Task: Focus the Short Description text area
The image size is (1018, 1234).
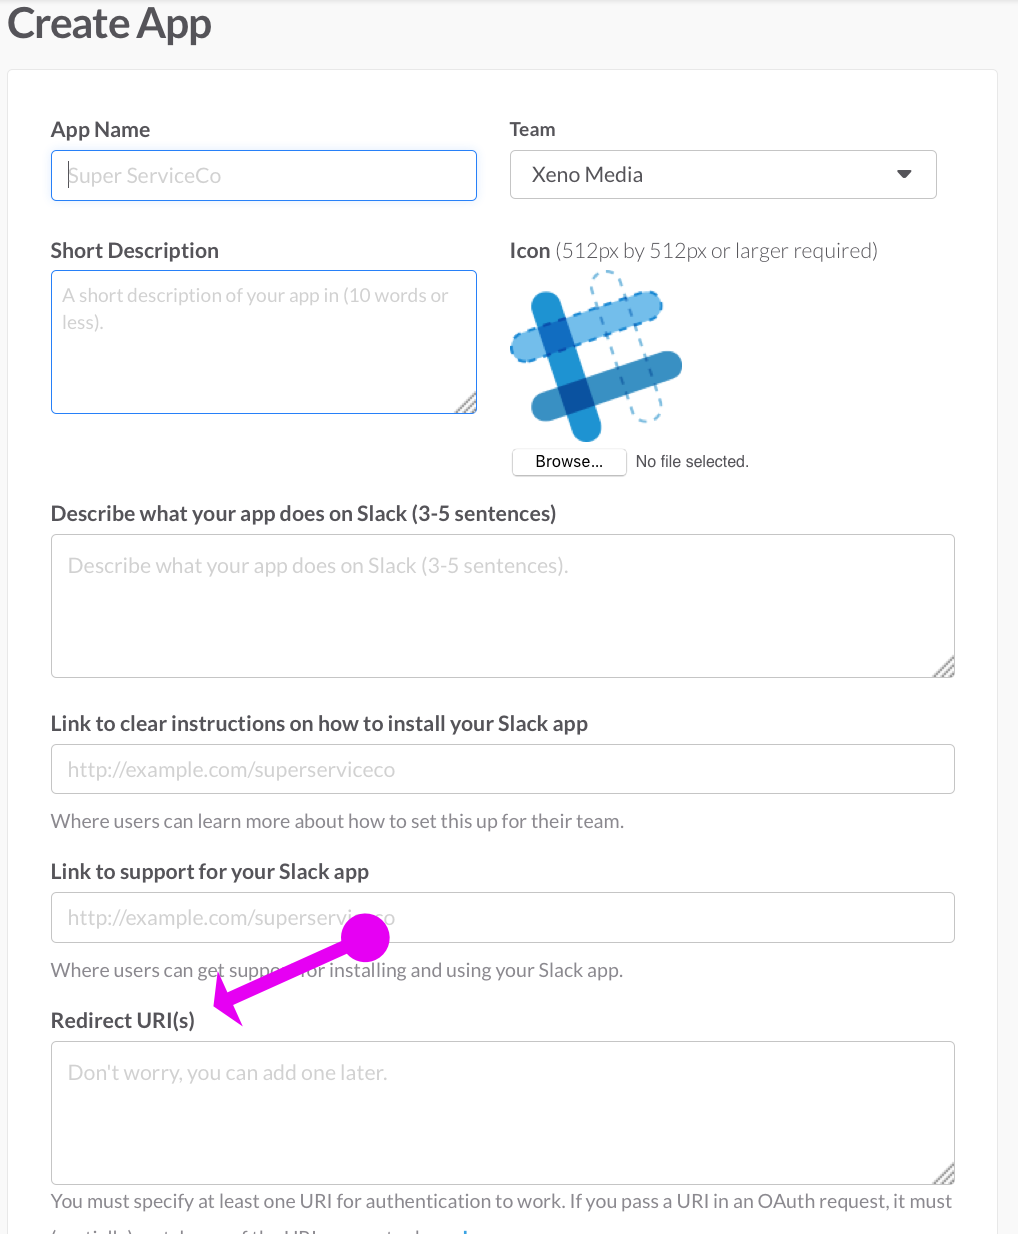Action: point(263,341)
